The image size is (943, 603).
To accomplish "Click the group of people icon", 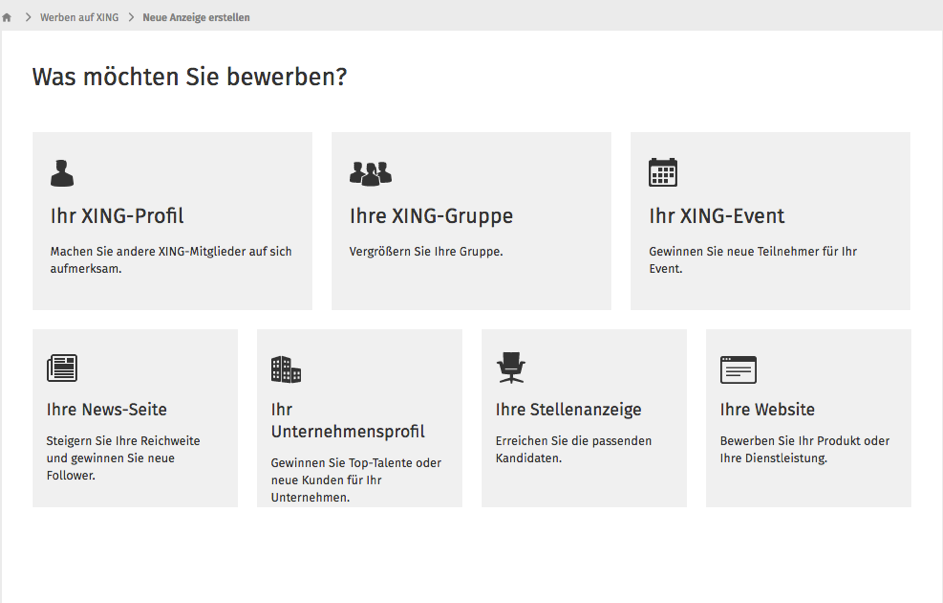I will [370, 174].
